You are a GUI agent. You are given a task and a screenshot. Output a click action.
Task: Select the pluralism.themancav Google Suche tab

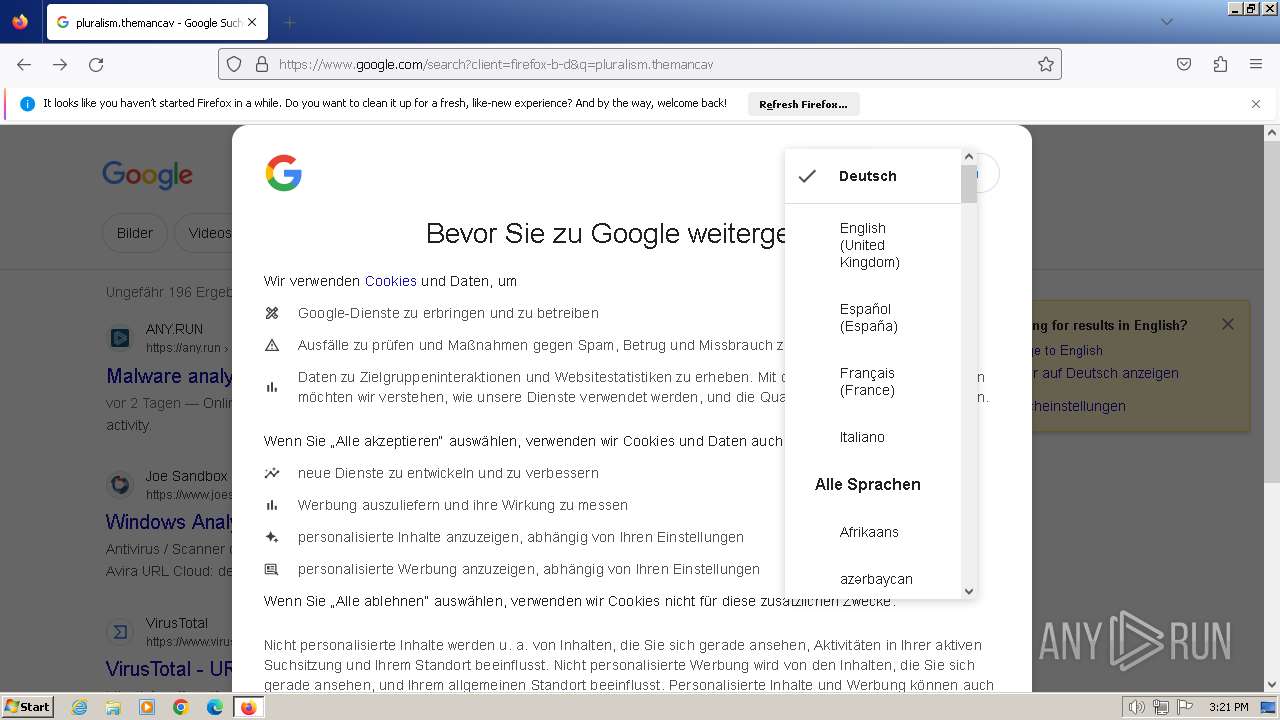157,22
